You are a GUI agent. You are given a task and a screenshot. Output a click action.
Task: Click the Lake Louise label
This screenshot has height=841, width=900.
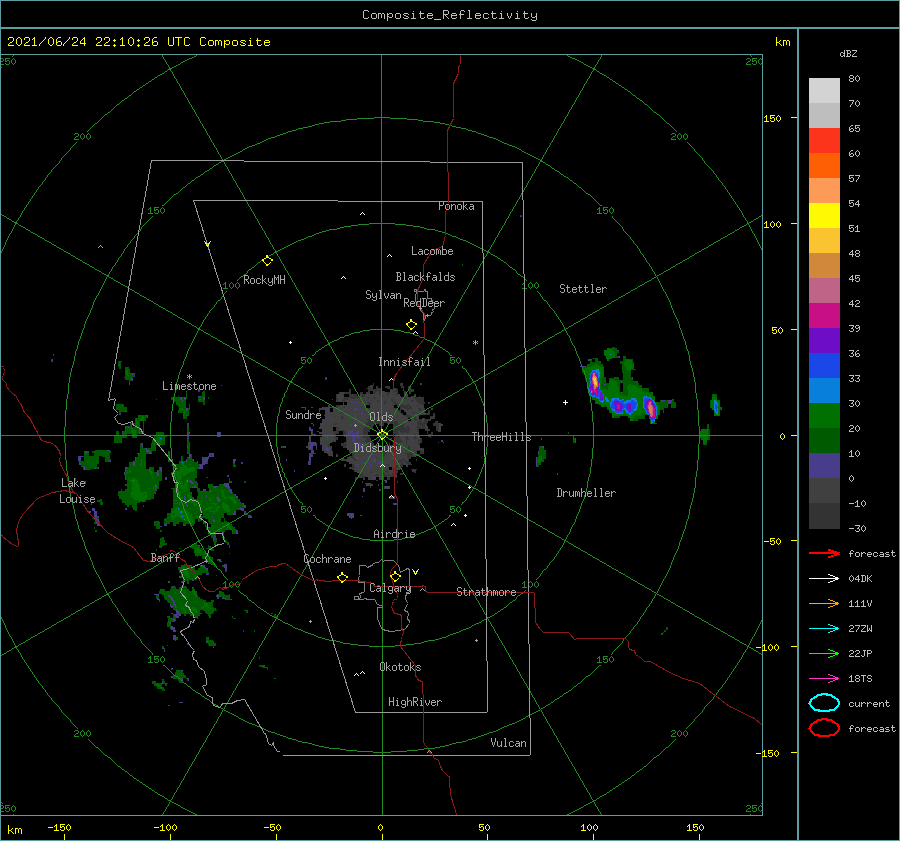(x=77, y=491)
